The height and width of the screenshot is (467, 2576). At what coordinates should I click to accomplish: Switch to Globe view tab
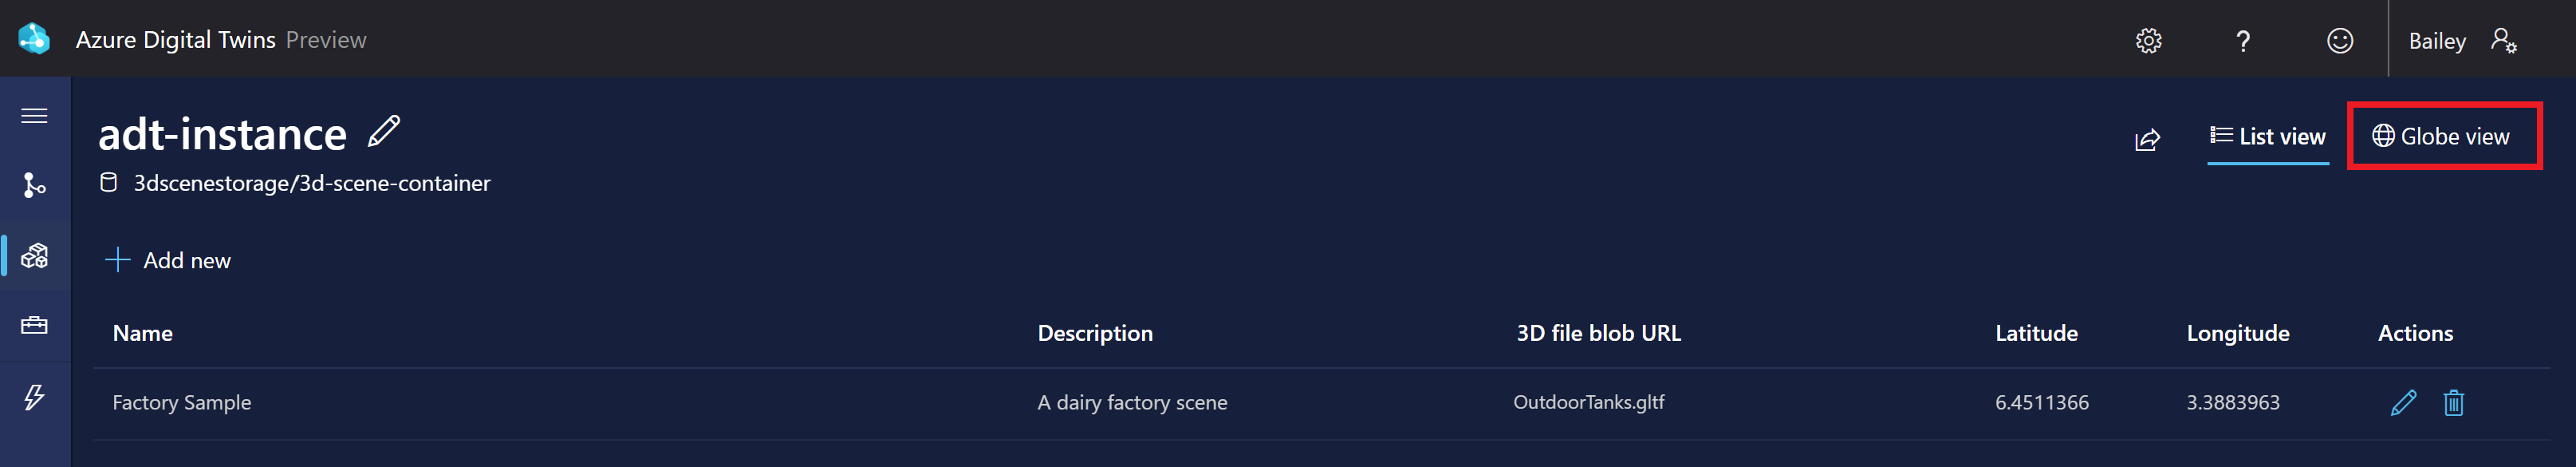(2442, 137)
